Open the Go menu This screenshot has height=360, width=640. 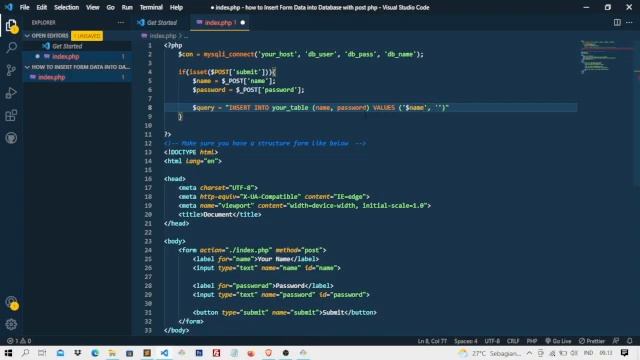click(111, 7)
